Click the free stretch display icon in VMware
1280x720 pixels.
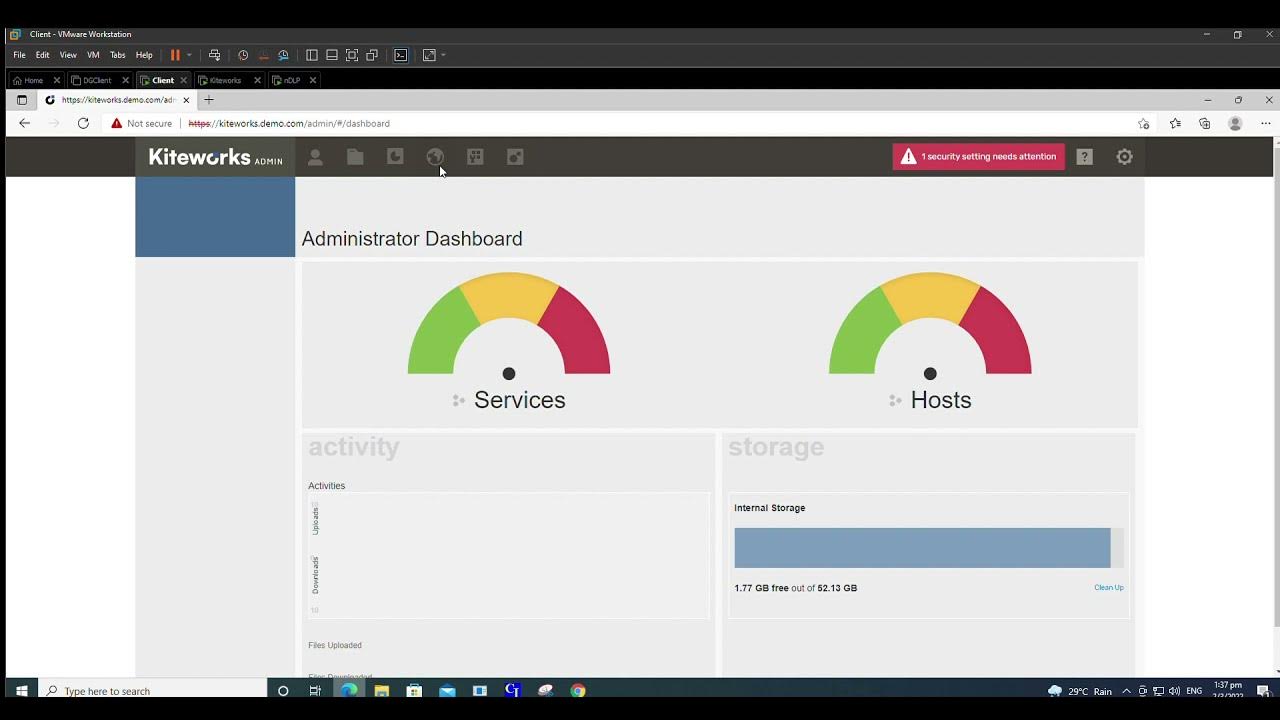[429, 55]
